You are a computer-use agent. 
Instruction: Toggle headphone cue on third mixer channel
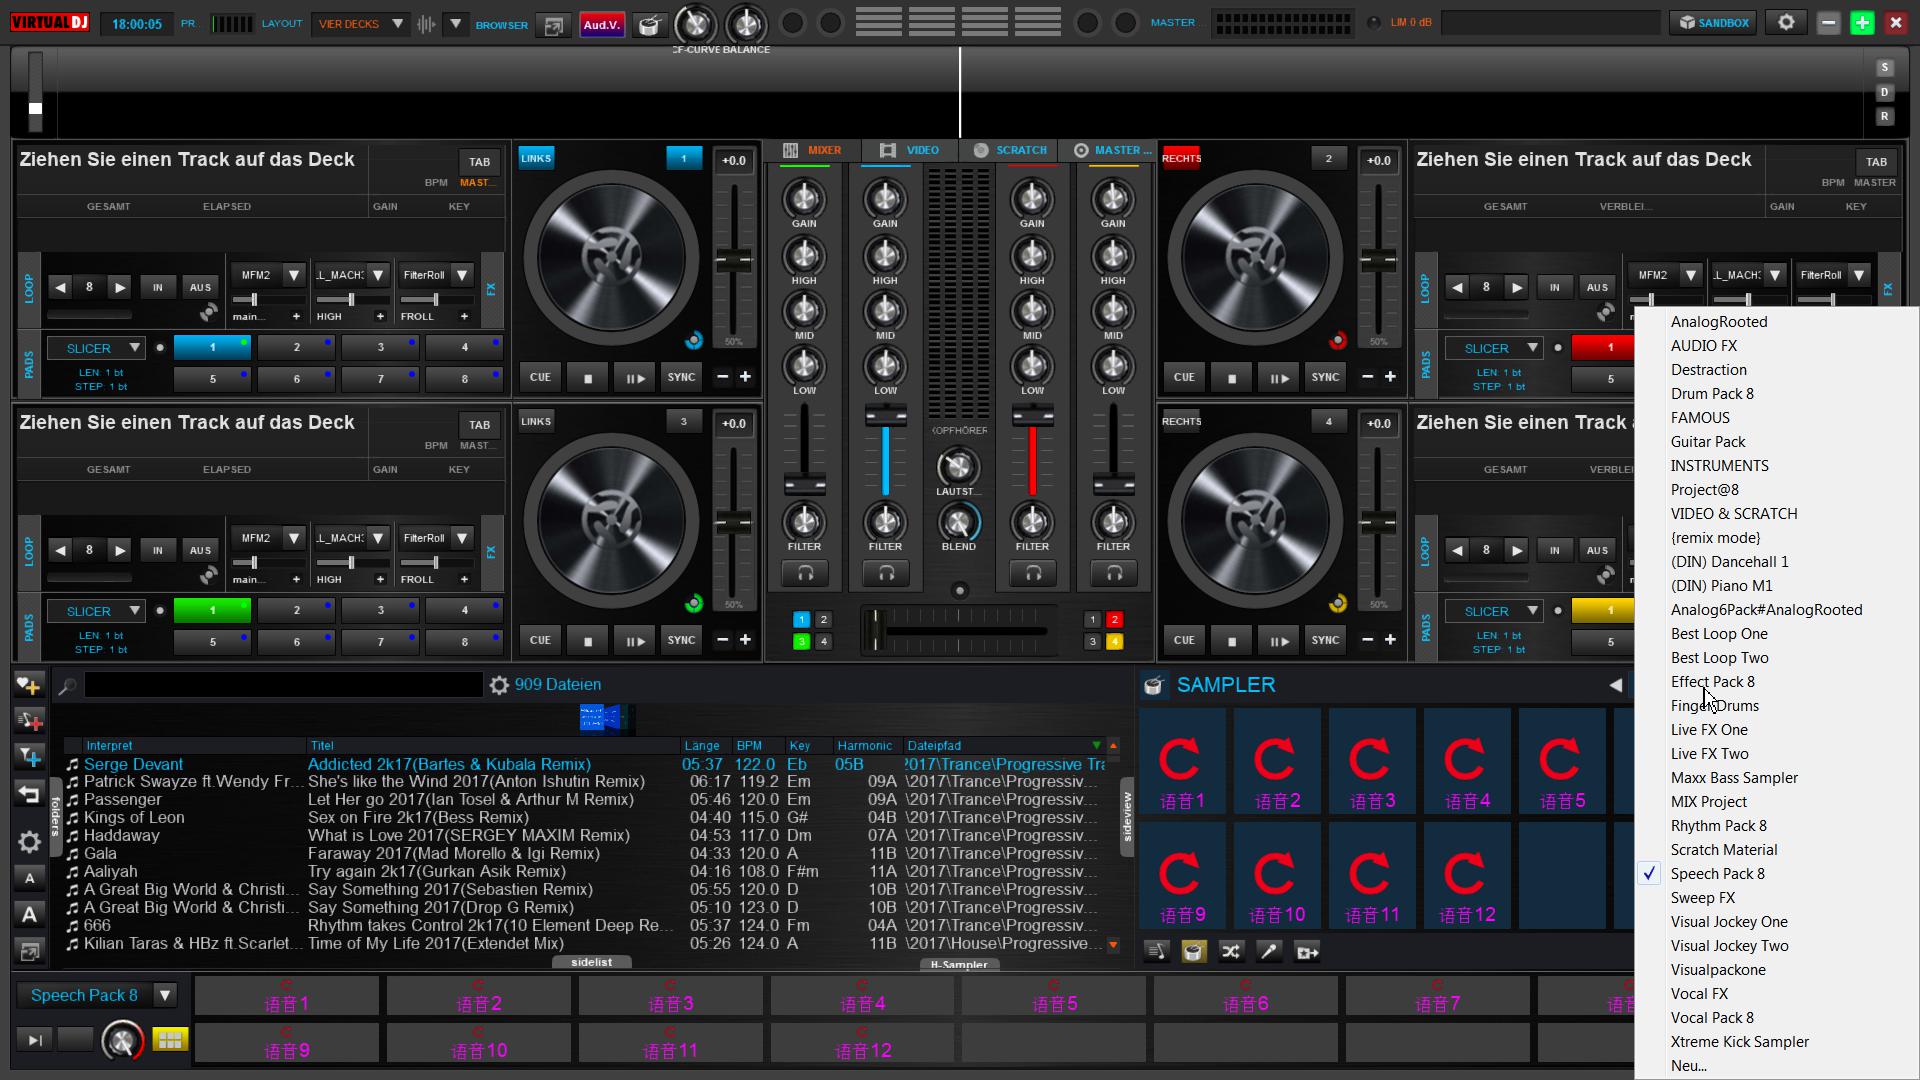coord(1033,573)
